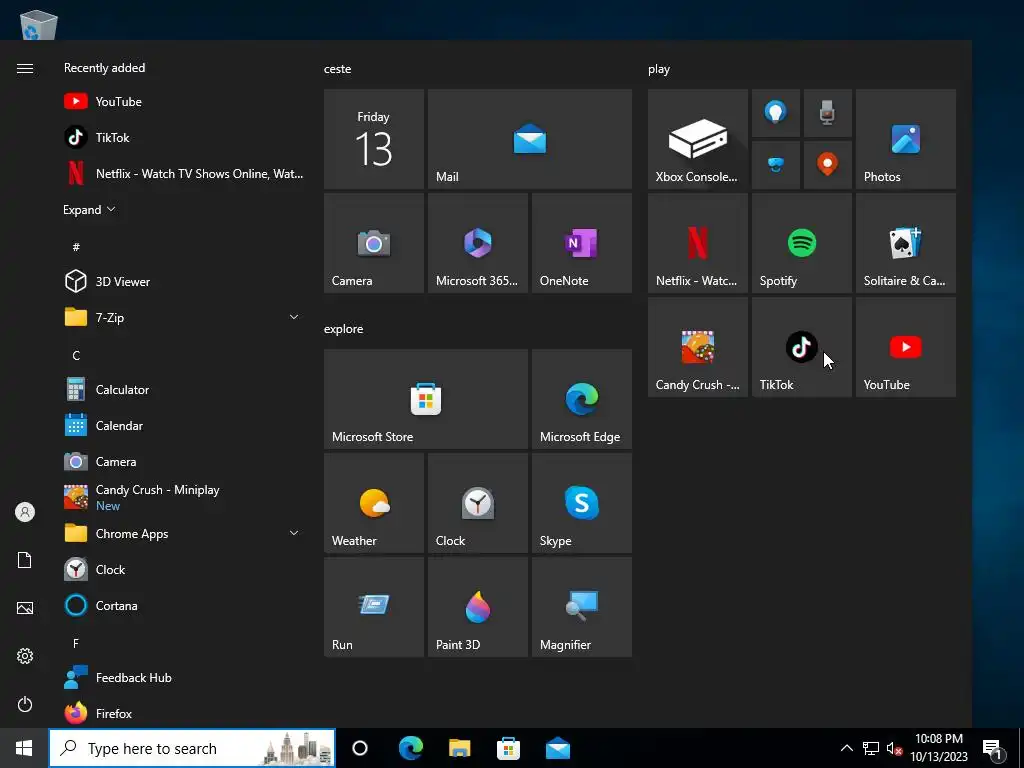1024x768 pixels.
Task: Launch the Spotify tile
Action: [x=802, y=243]
